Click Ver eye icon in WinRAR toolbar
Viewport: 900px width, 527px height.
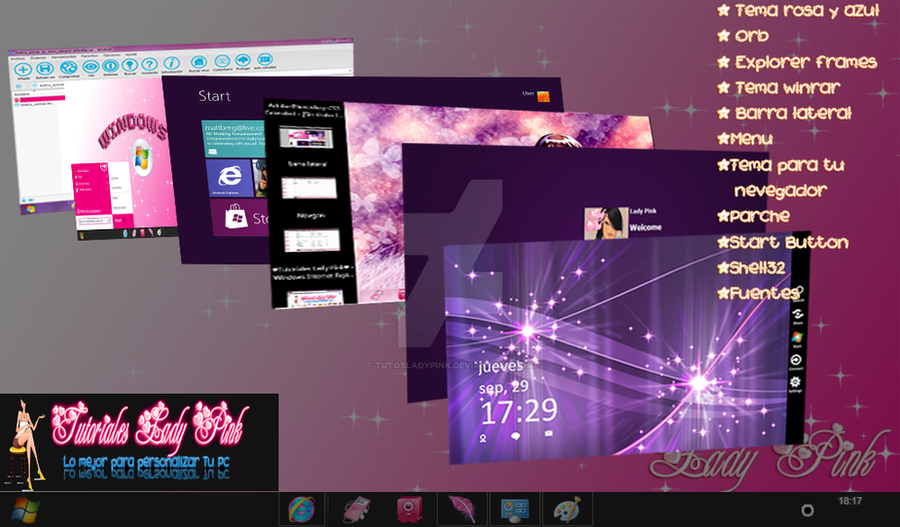(x=91, y=67)
